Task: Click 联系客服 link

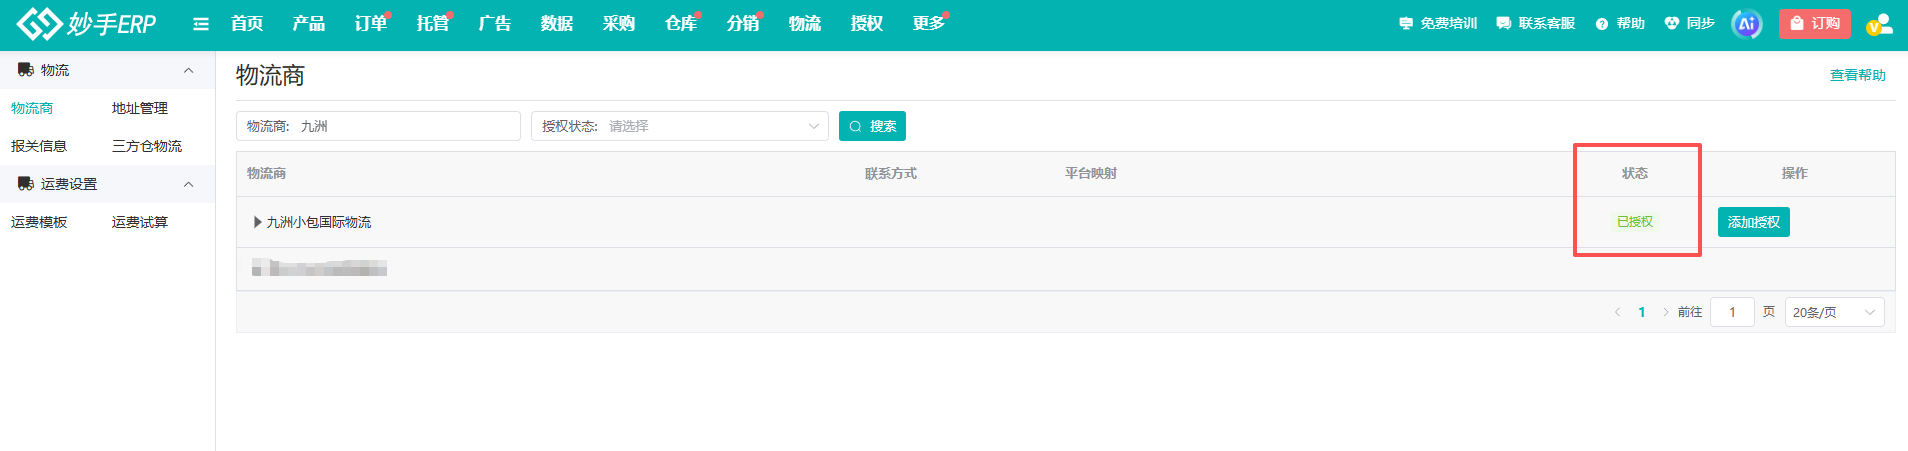Action: (1536, 24)
